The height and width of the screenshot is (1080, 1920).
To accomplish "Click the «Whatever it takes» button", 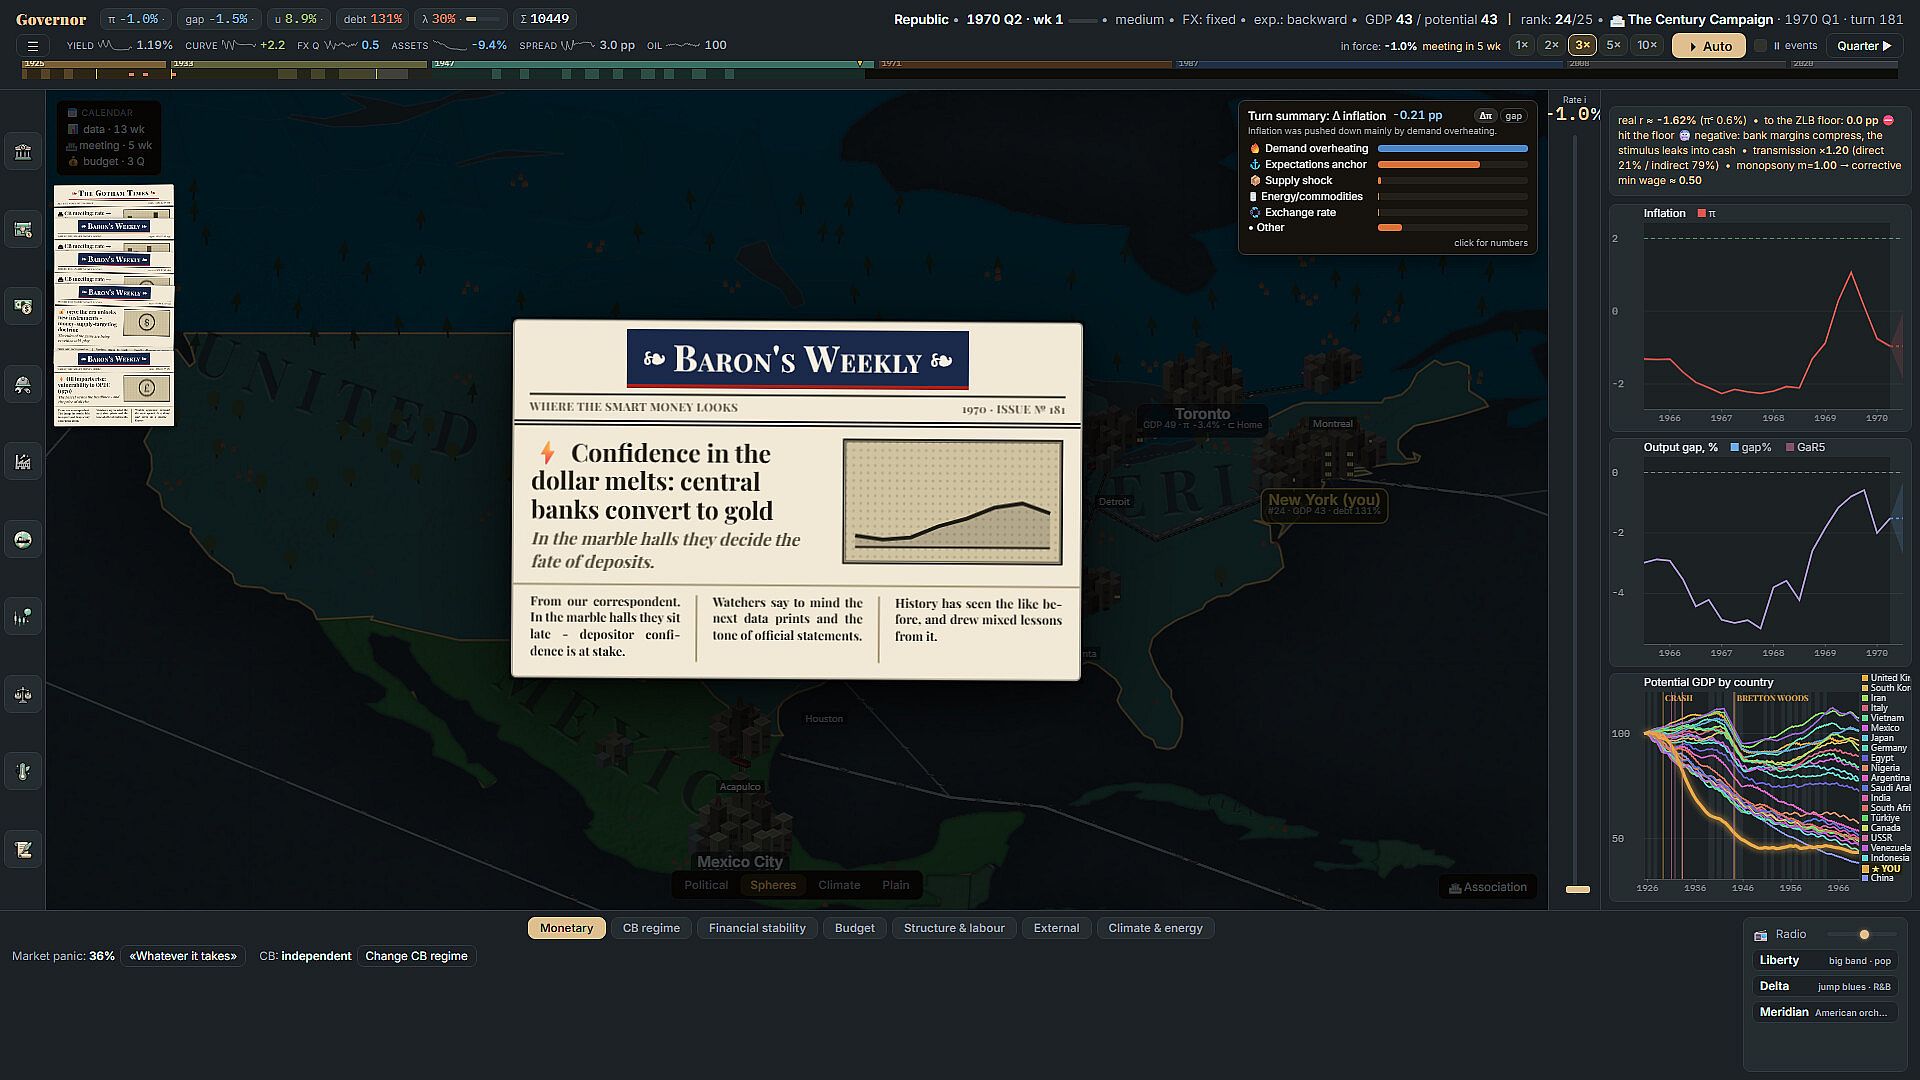I will coord(183,956).
